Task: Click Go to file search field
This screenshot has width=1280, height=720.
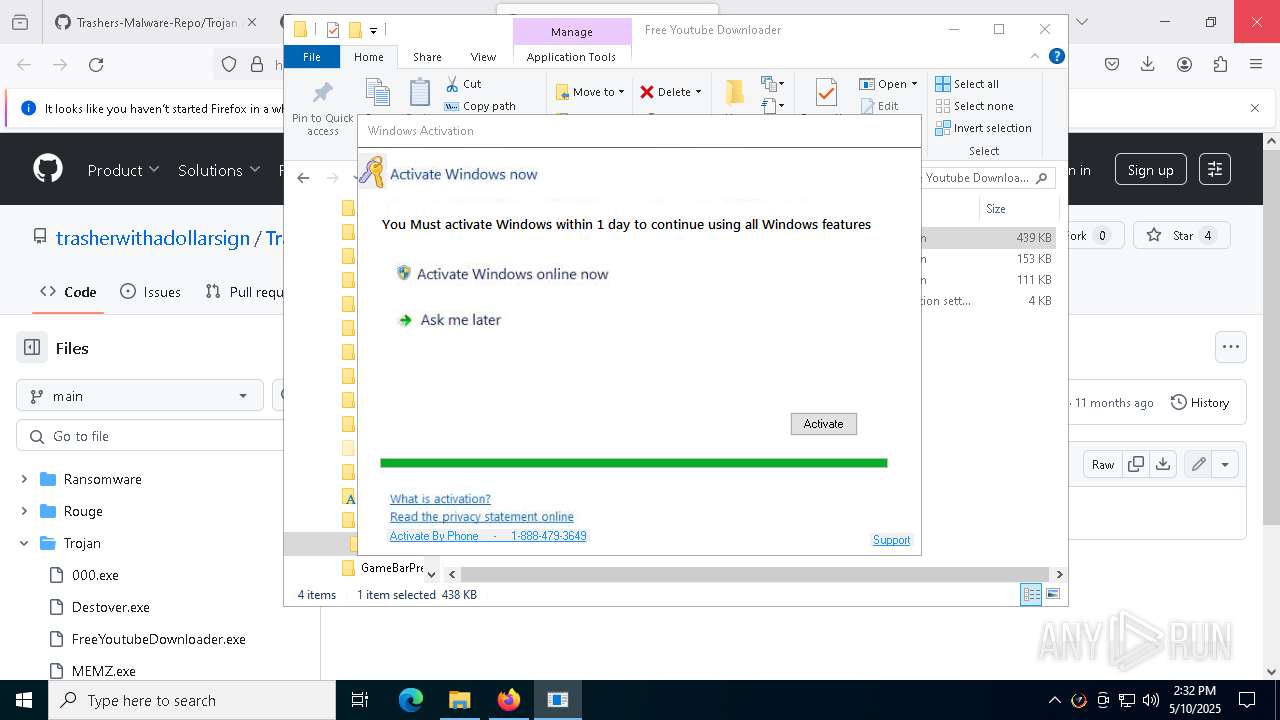Action: (x=150, y=436)
